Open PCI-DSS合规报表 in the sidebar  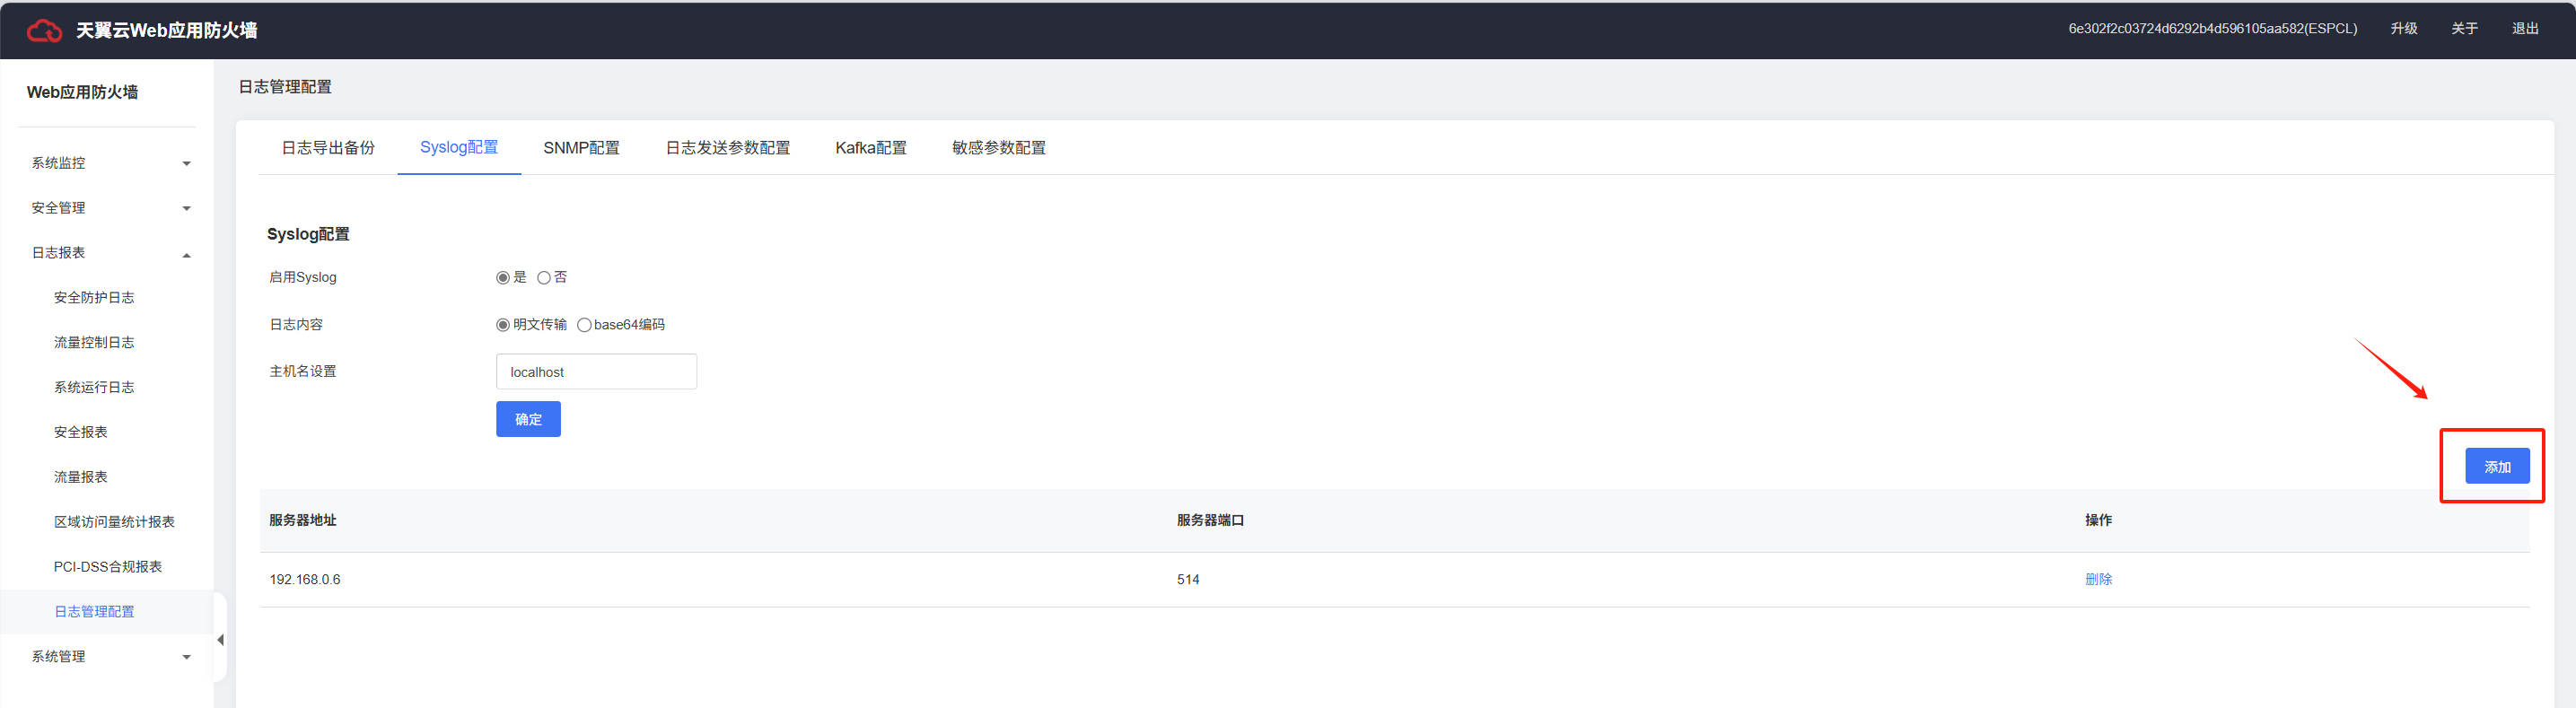click(108, 567)
